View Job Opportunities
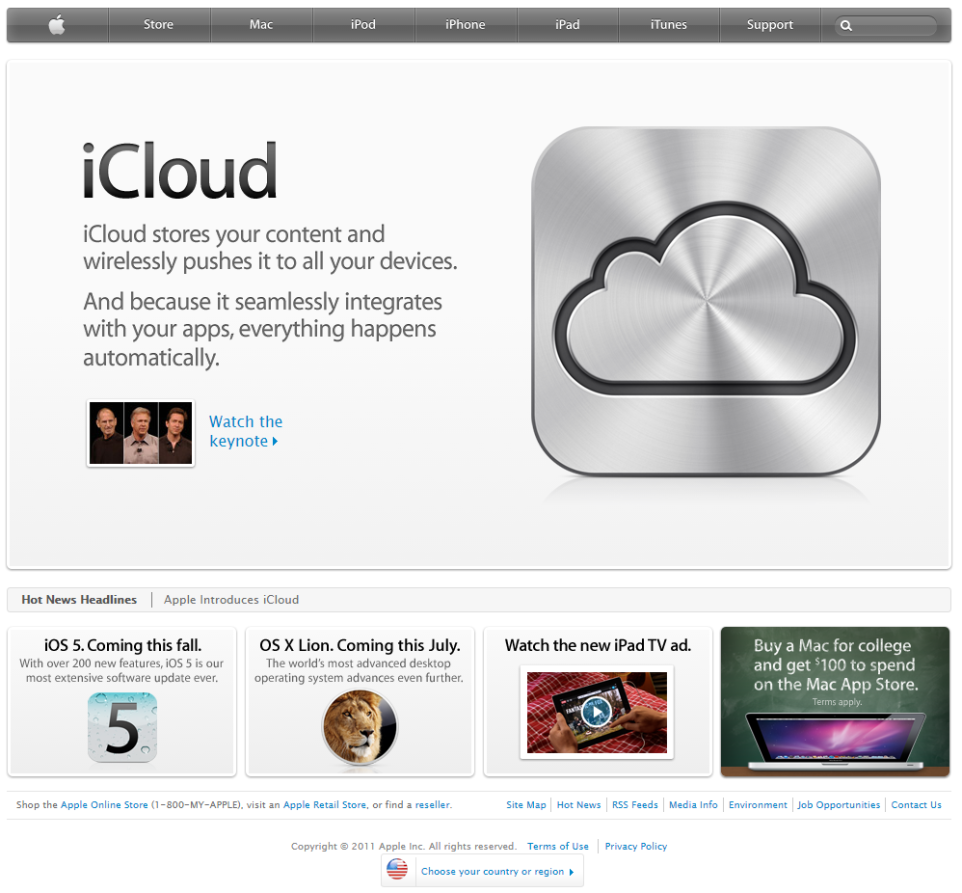This screenshot has height=893, width=962. [839, 805]
